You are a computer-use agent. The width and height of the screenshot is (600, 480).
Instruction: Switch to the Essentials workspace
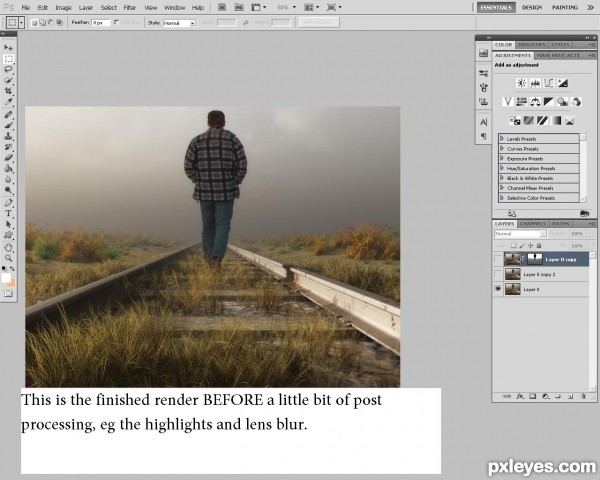tap(496, 7)
